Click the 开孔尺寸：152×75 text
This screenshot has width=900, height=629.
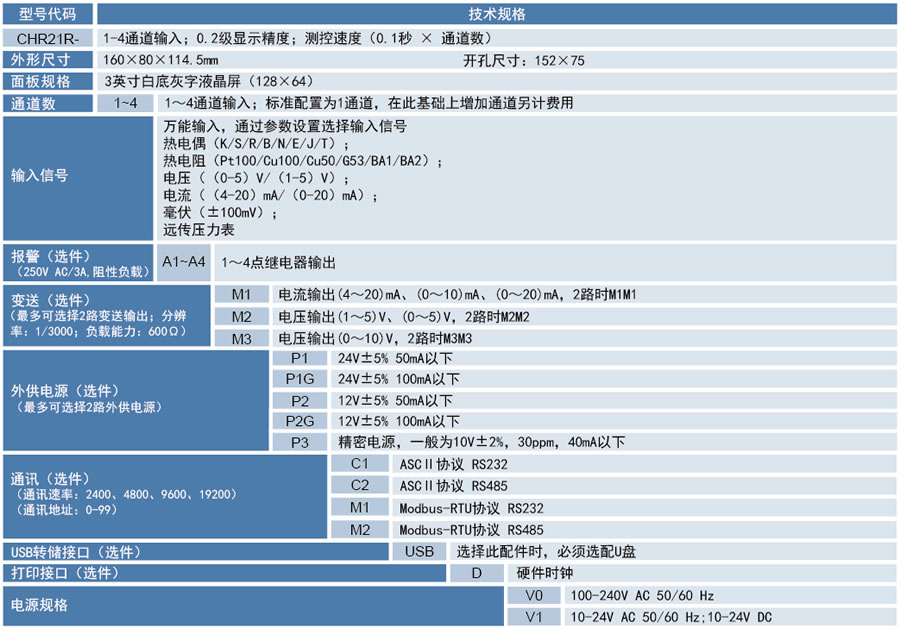point(524,60)
